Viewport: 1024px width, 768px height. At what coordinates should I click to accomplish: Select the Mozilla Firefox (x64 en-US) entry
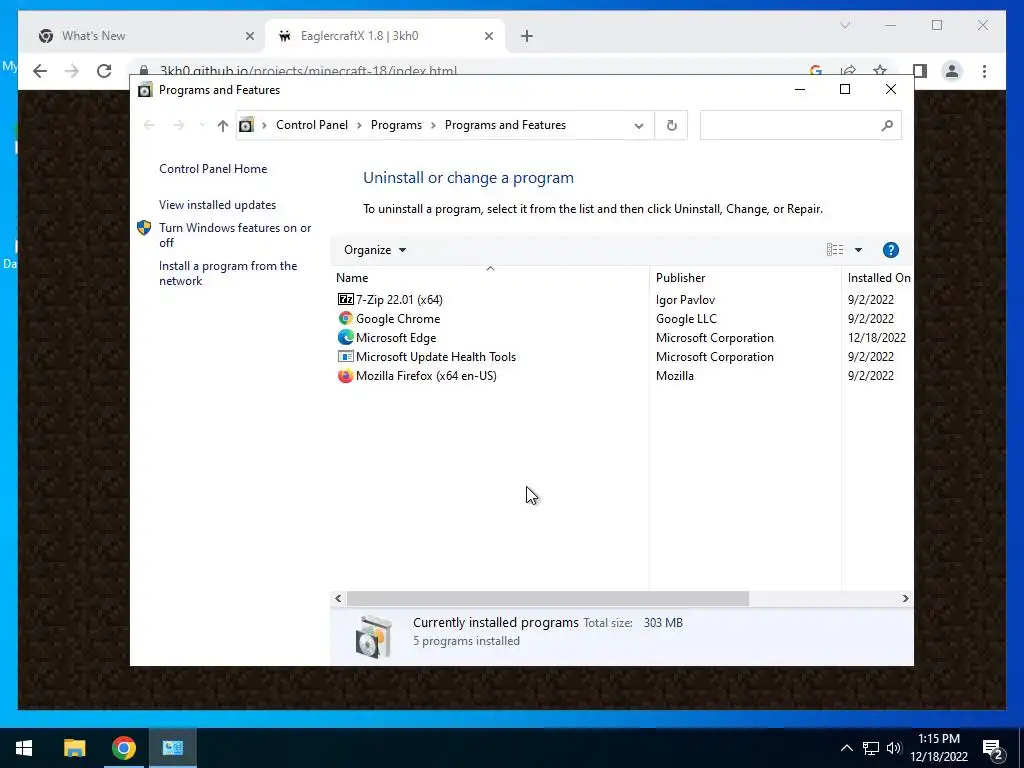(x=426, y=376)
